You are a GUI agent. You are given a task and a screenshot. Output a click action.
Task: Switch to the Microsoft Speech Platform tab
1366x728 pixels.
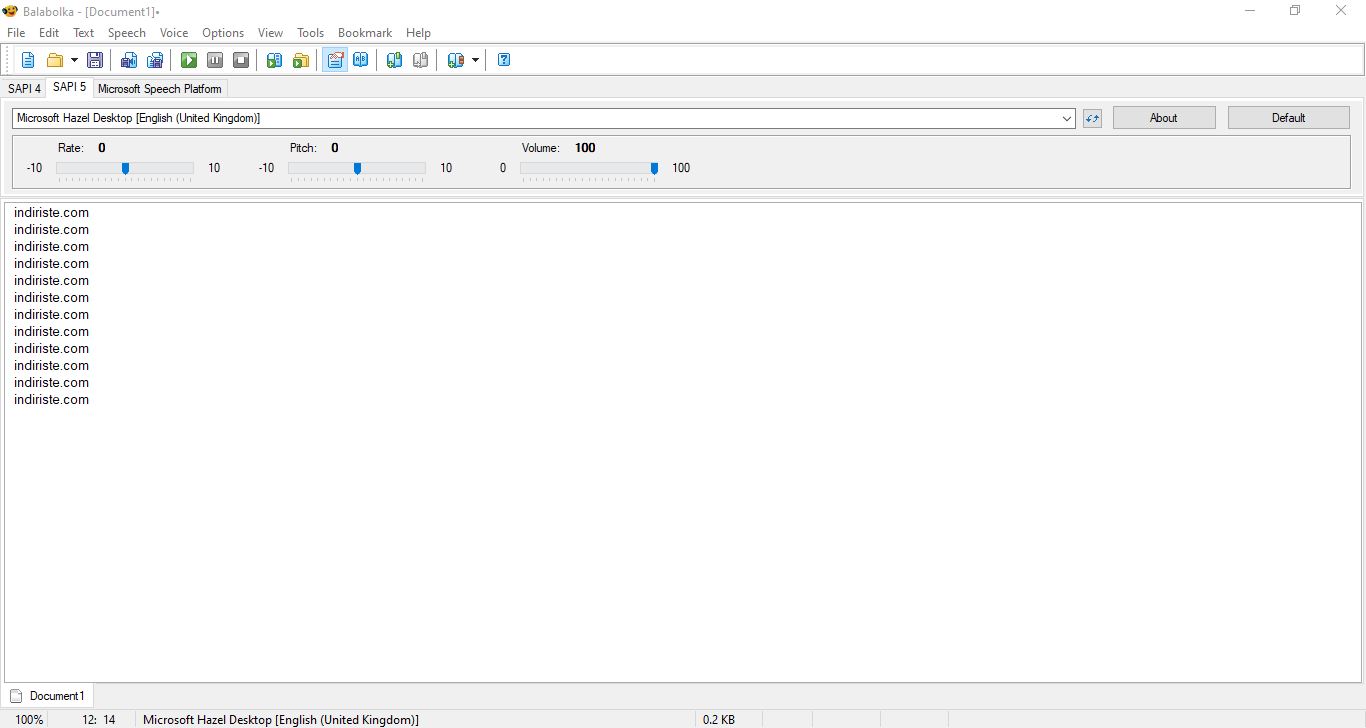(x=160, y=89)
